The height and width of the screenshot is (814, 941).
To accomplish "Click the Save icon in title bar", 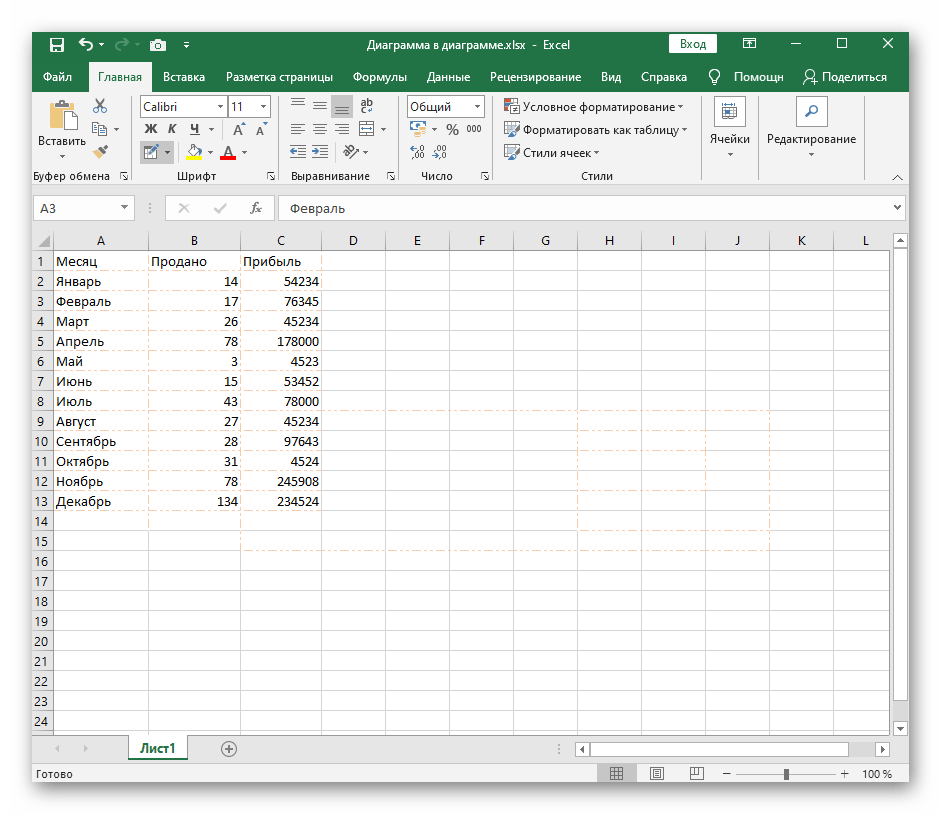I will pyautogui.click(x=56, y=45).
